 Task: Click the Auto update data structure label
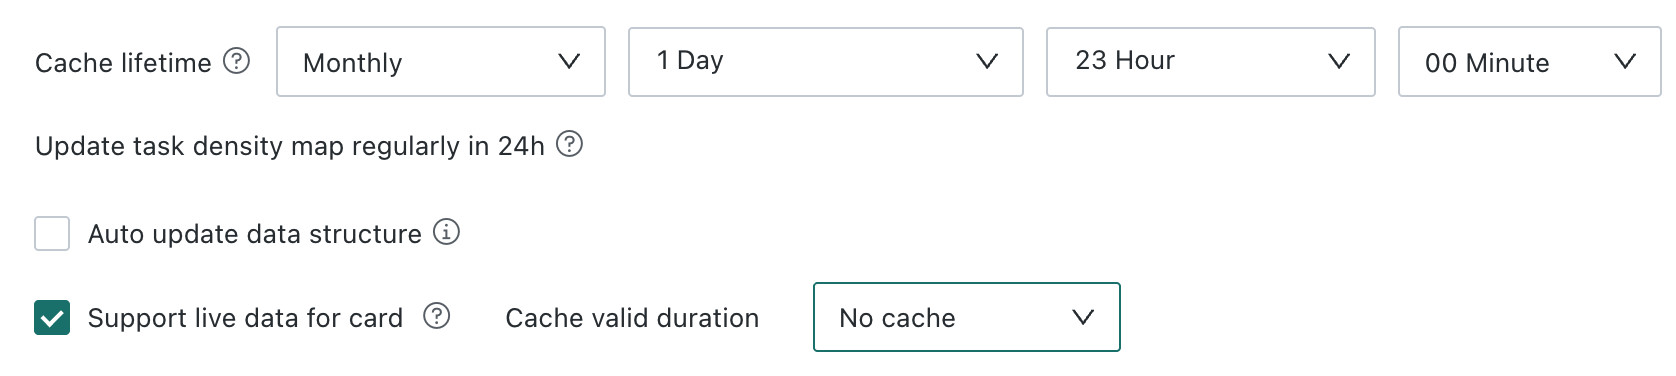pos(255,234)
